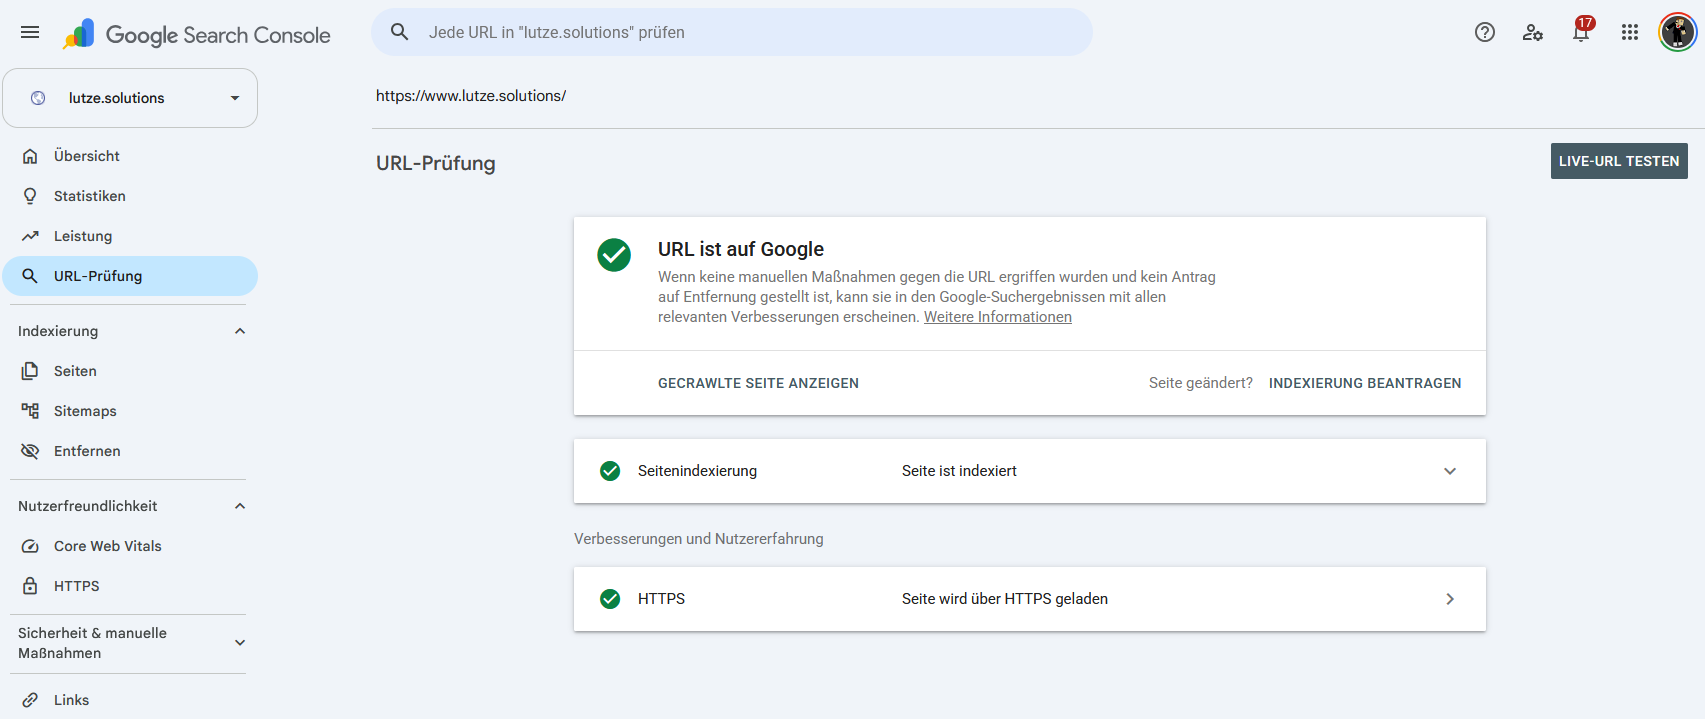The width and height of the screenshot is (1705, 719).
Task: Click LIVE-URL TESTEN button
Action: pyautogui.click(x=1619, y=161)
